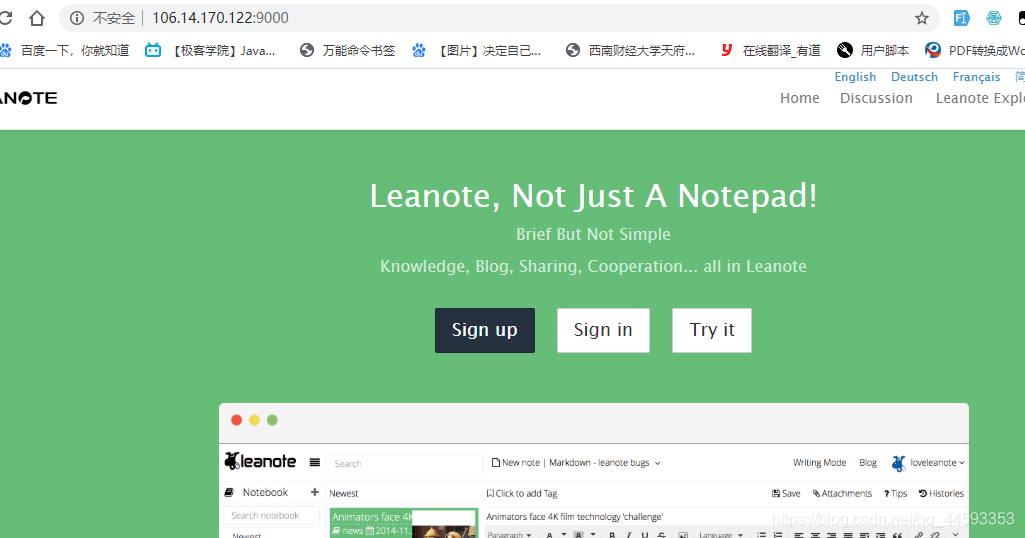Click Tips in preview
Screen dimensions: 1025x538
click(x=895, y=493)
